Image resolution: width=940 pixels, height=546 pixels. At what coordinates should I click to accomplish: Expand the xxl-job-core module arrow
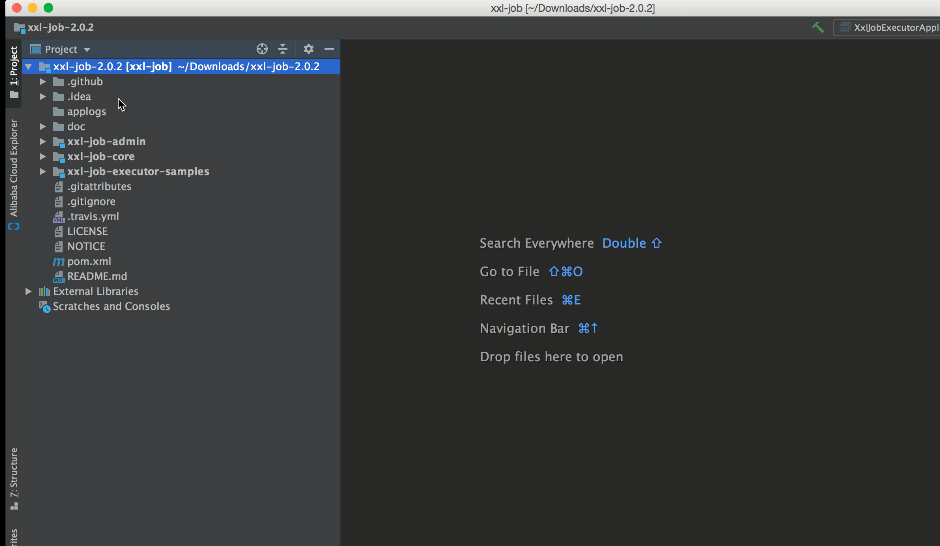(x=43, y=156)
